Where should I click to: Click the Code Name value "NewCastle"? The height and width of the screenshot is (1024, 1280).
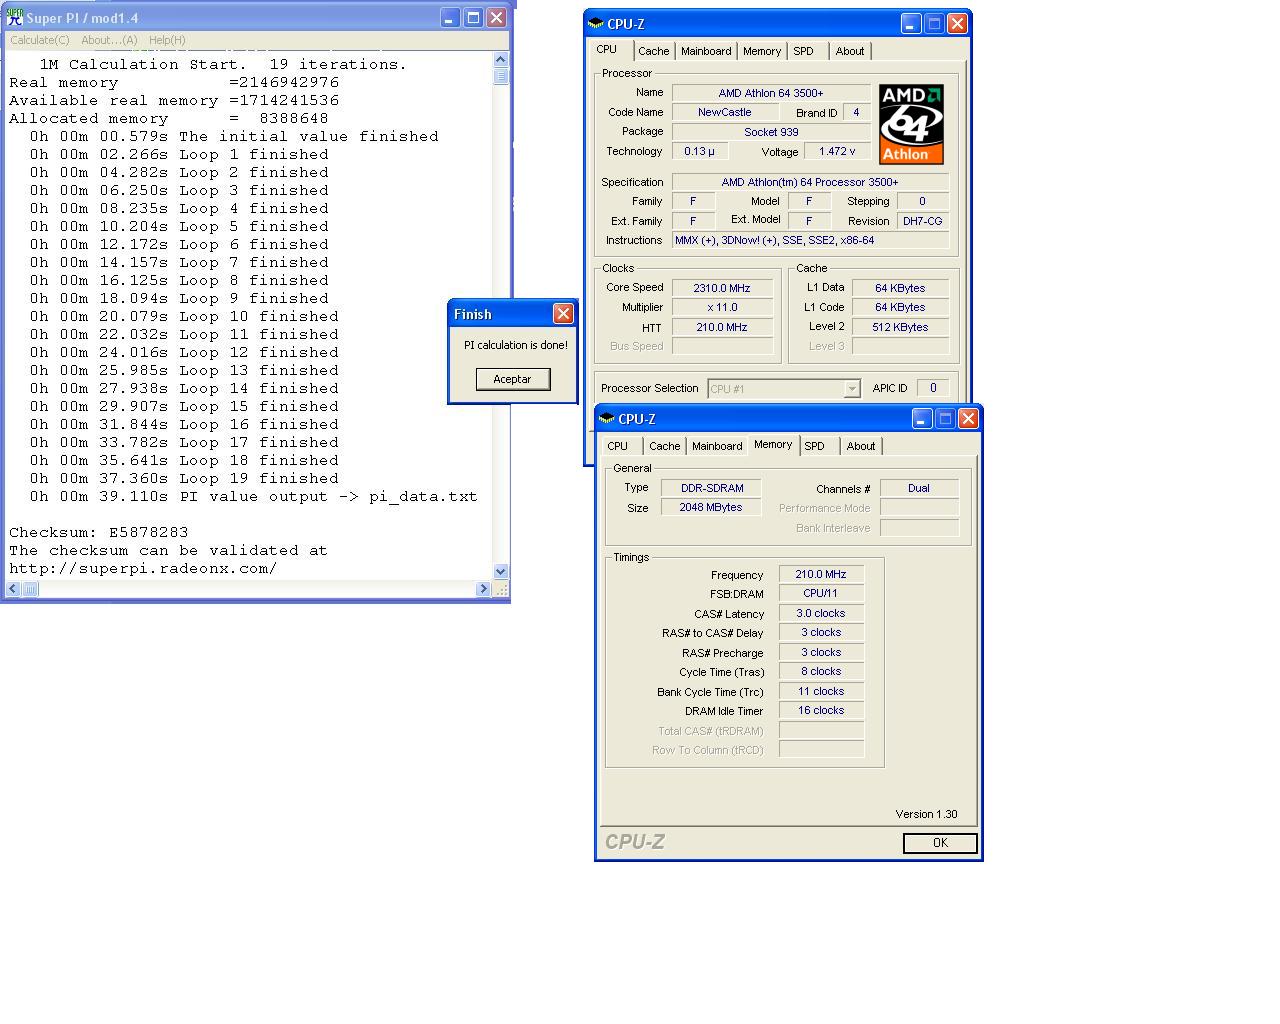pos(724,112)
